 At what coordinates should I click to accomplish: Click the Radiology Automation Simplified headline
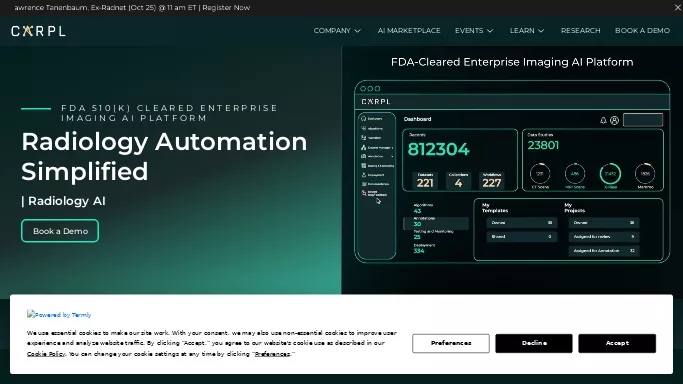[x=164, y=156]
